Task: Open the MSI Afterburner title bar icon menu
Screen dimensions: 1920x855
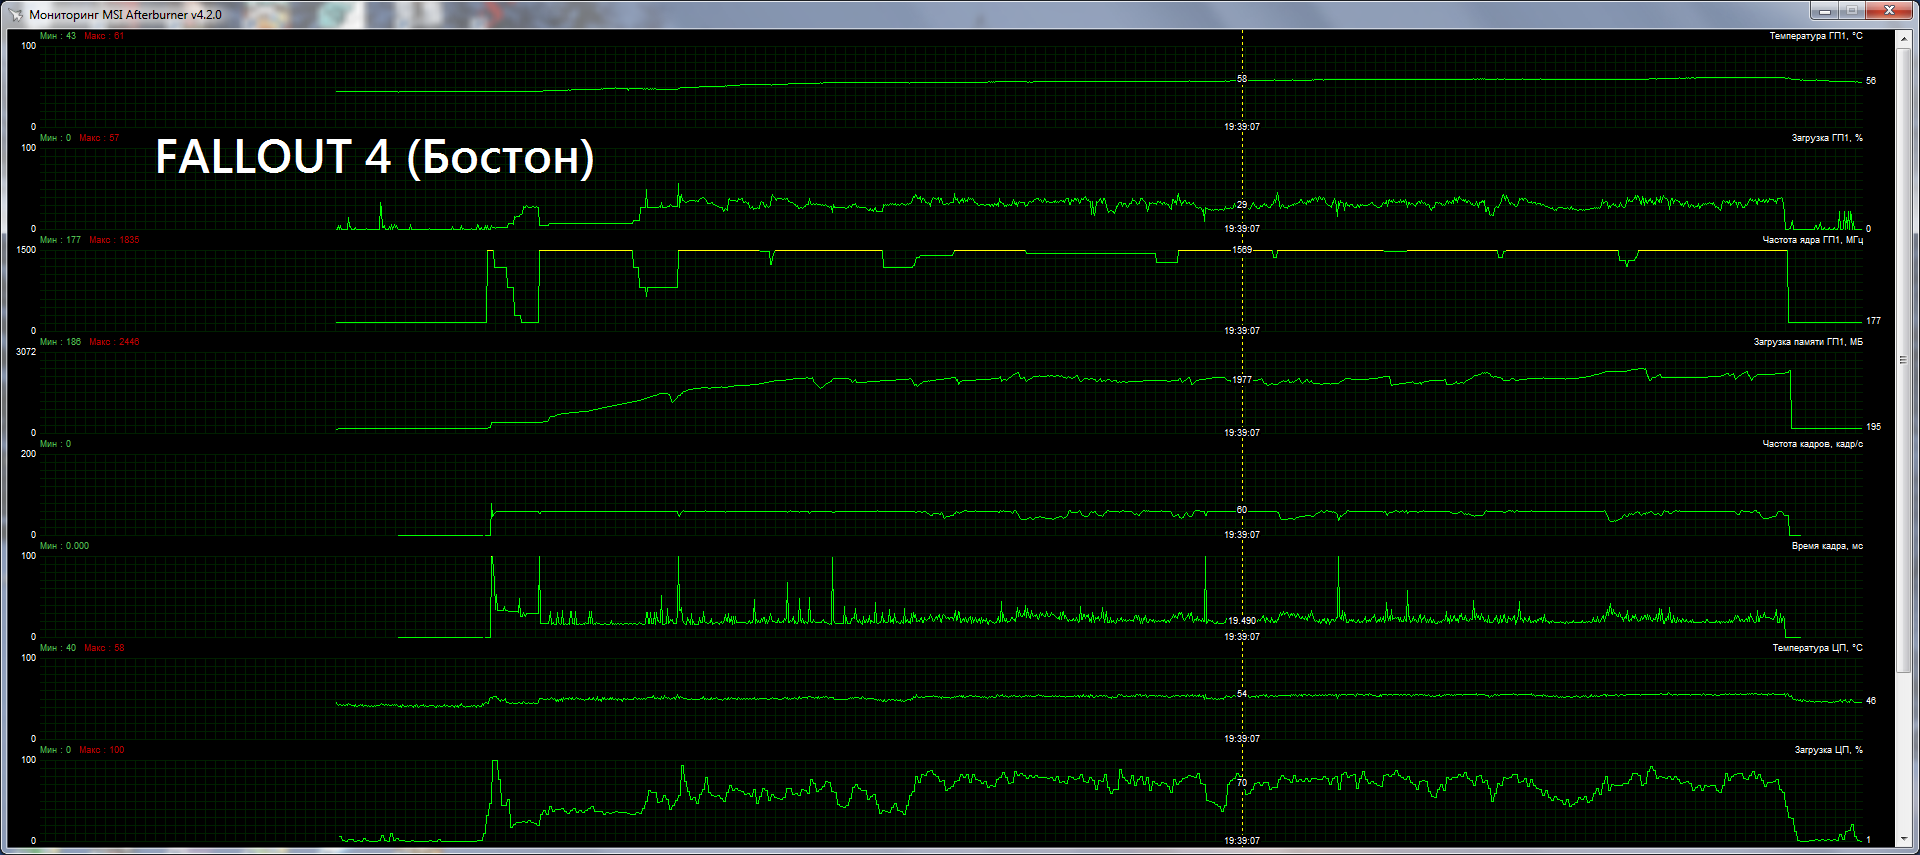Action: coord(15,15)
